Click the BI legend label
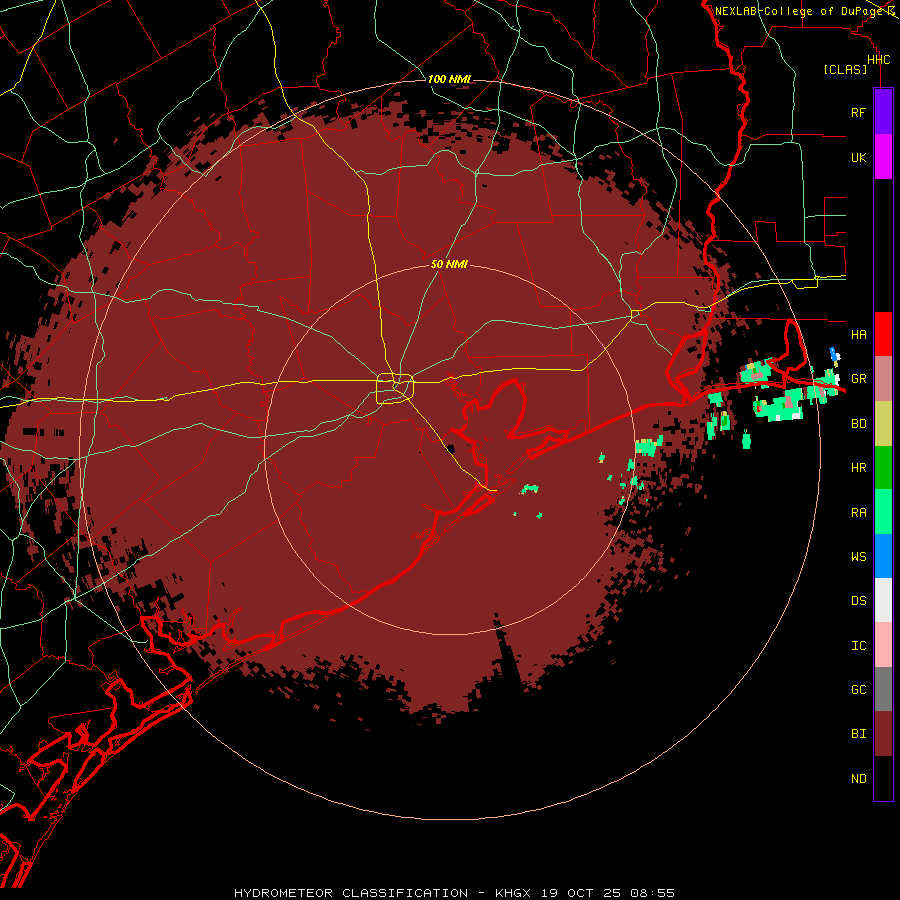Screen dimensions: 900x900 click(x=858, y=734)
